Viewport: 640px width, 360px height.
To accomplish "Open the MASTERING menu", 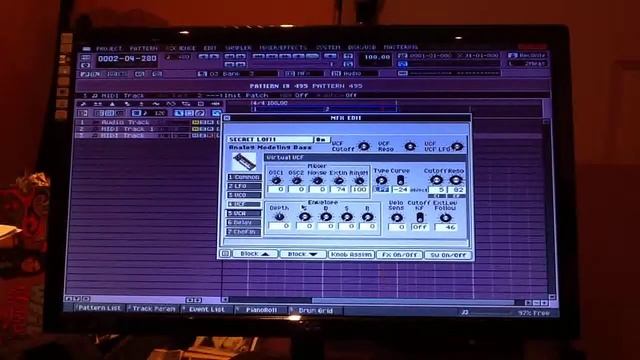I will click(x=401, y=47).
